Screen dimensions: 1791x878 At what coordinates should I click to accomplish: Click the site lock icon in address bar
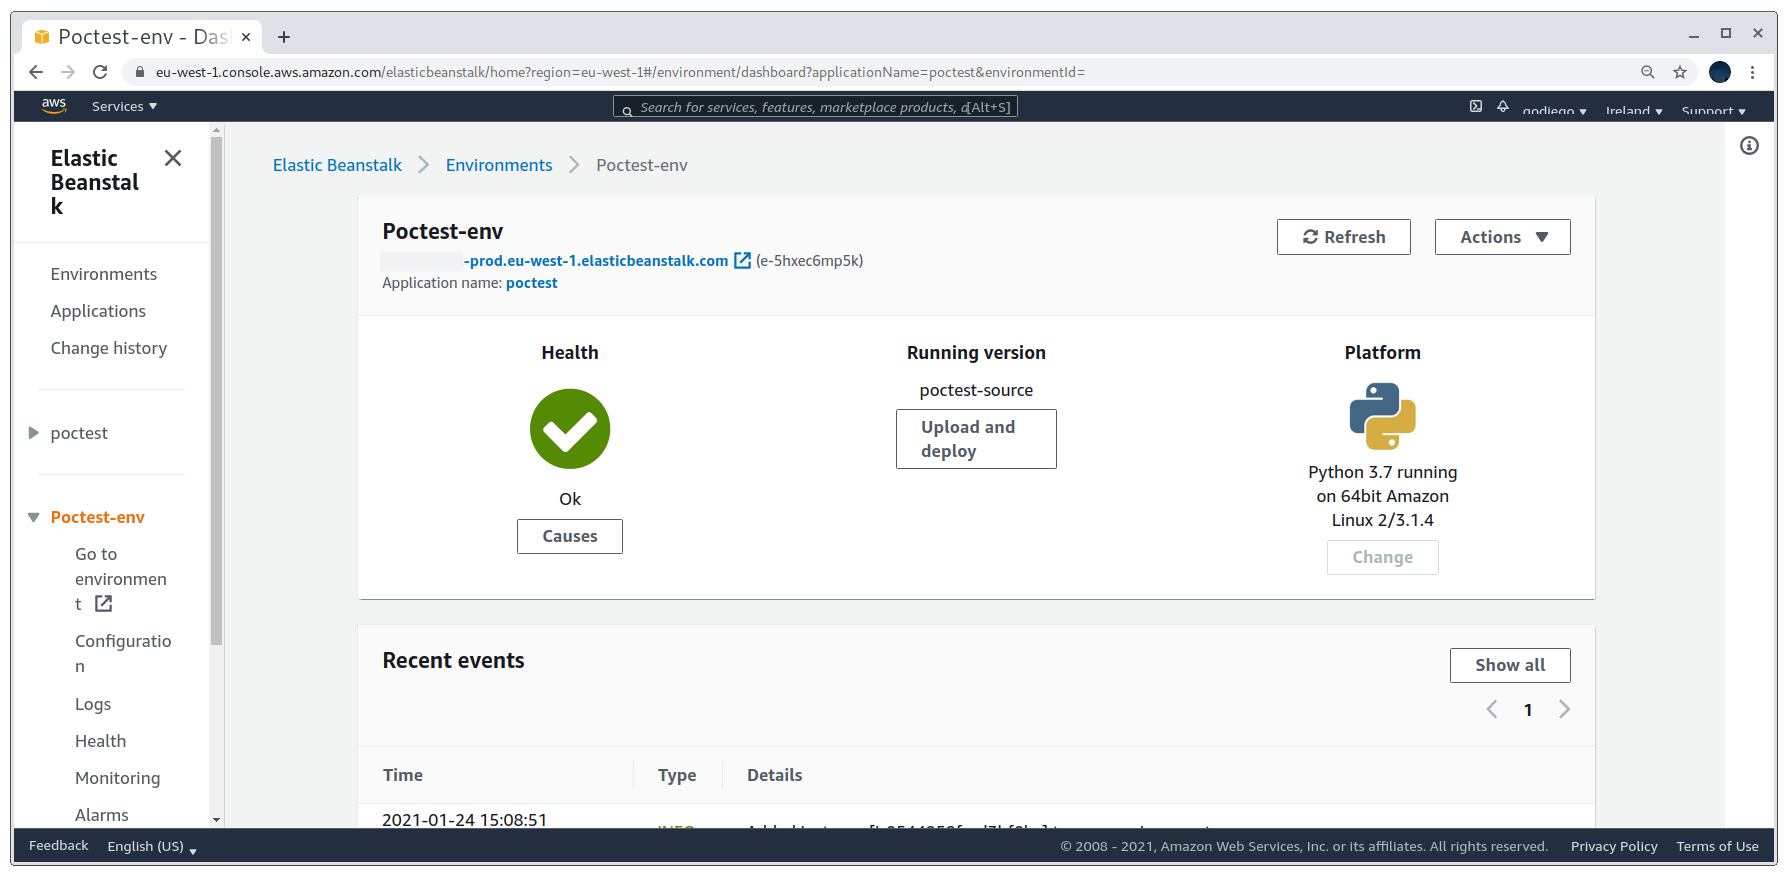click(x=140, y=72)
